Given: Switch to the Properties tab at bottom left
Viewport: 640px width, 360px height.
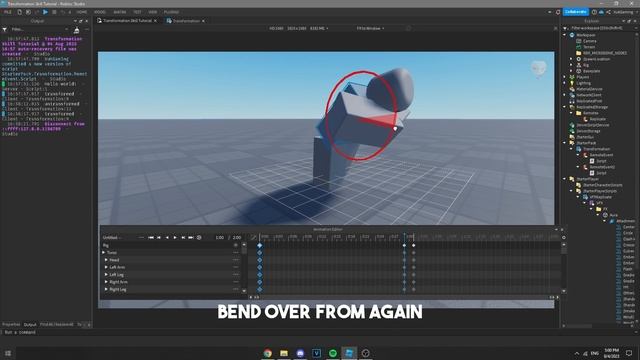Looking at the screenshot, I should 11,325.
